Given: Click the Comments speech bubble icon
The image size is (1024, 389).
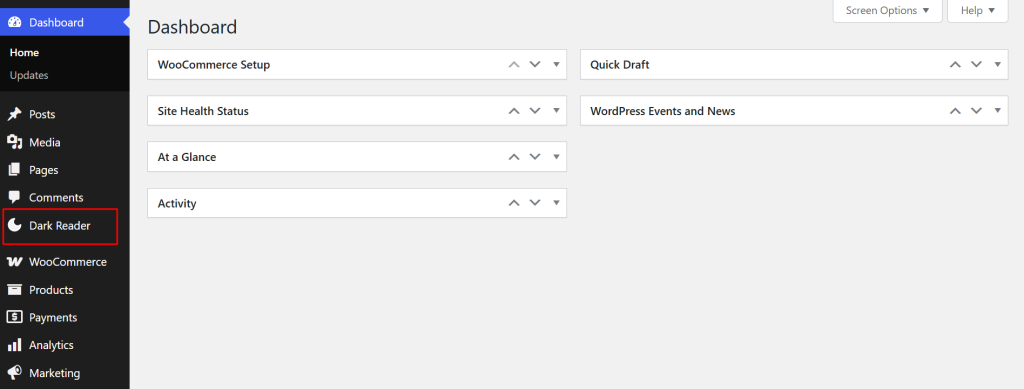Looking at the screenshot, I should 14,197.
